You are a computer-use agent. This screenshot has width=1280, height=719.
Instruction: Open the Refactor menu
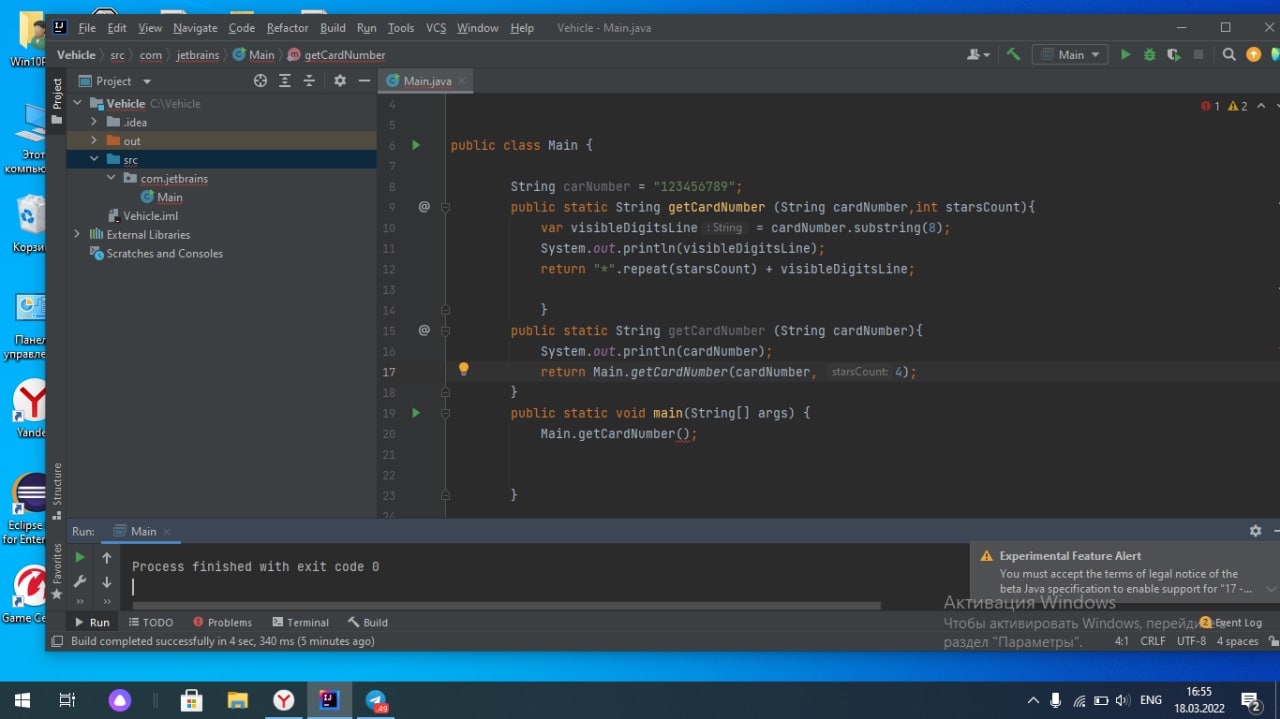click(x=287, y=28)
